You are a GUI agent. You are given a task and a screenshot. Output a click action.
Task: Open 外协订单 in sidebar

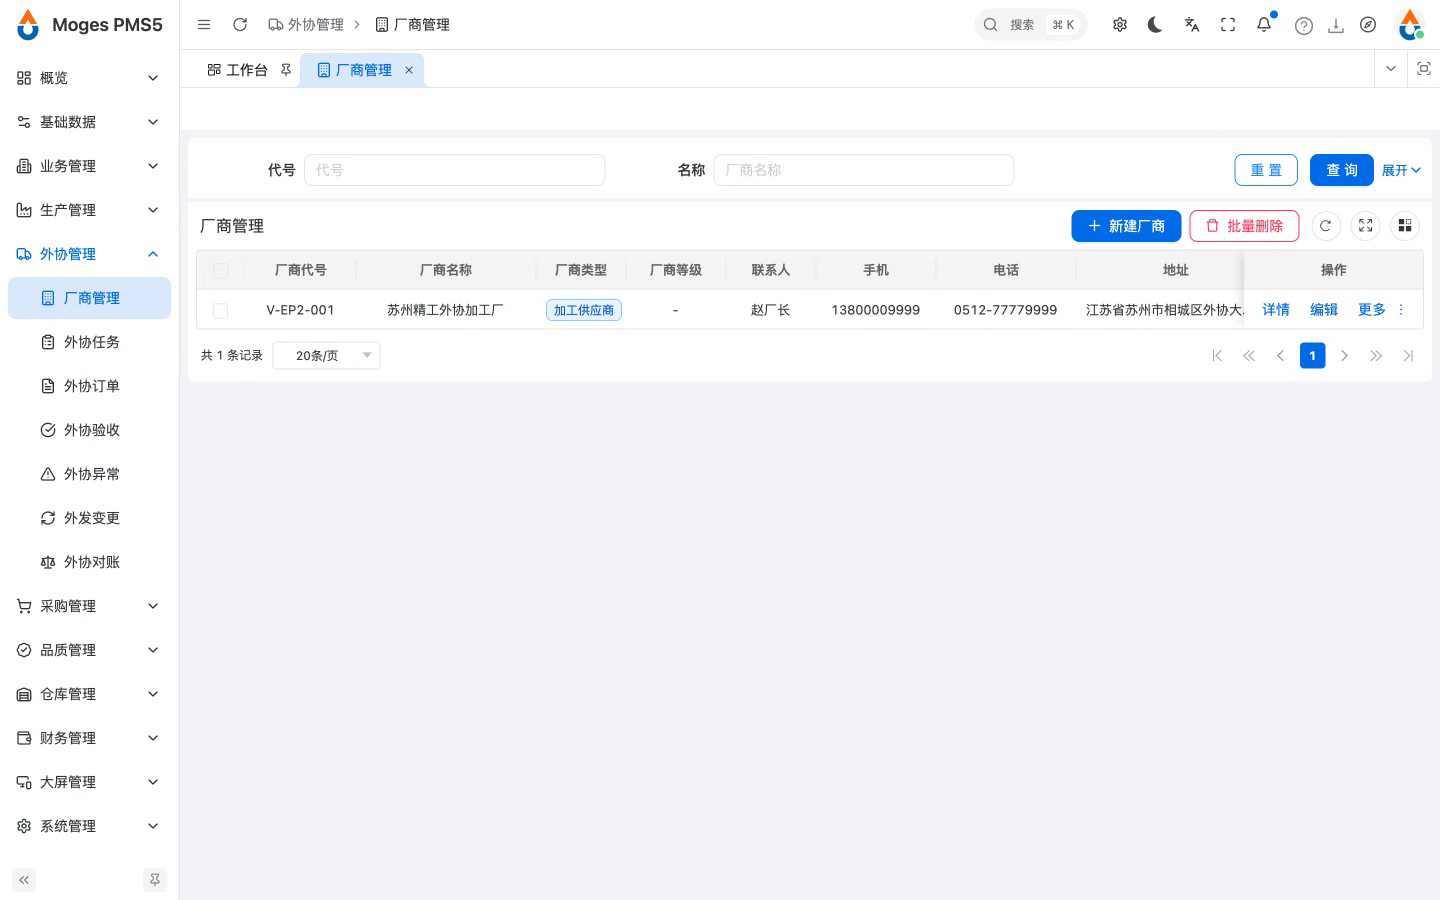tap(88, 386)
